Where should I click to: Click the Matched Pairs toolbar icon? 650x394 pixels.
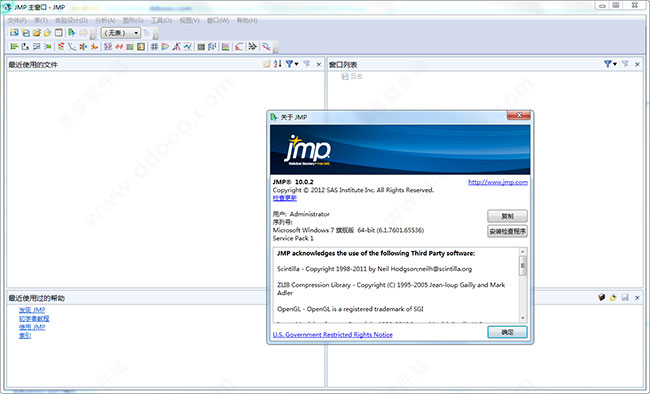36,47
